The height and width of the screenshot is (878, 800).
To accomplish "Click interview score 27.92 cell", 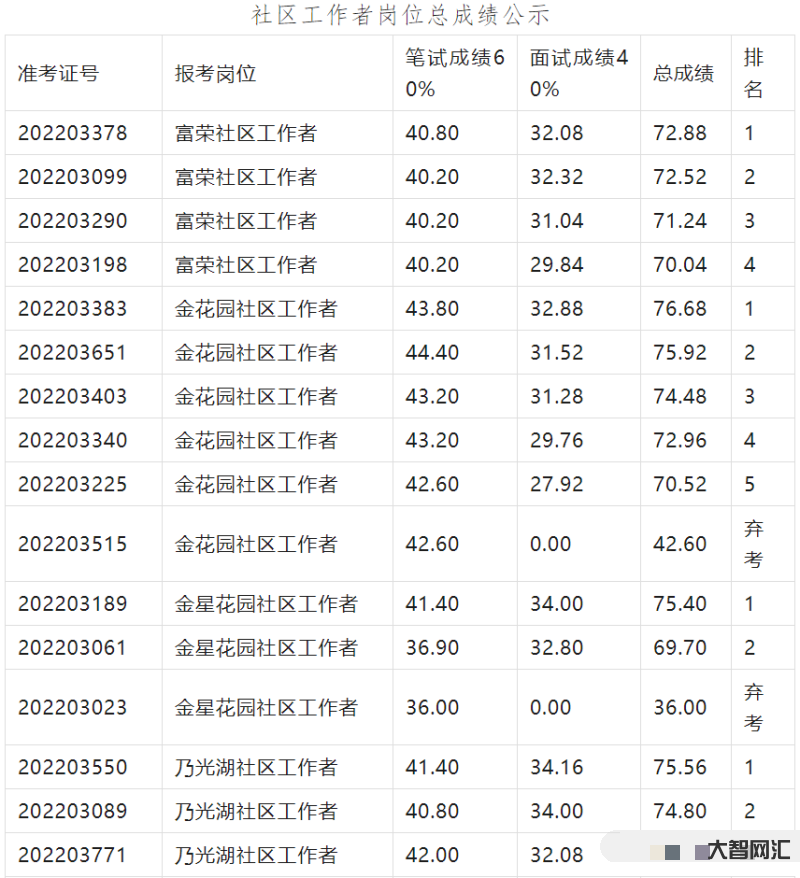I will point(556,484).
